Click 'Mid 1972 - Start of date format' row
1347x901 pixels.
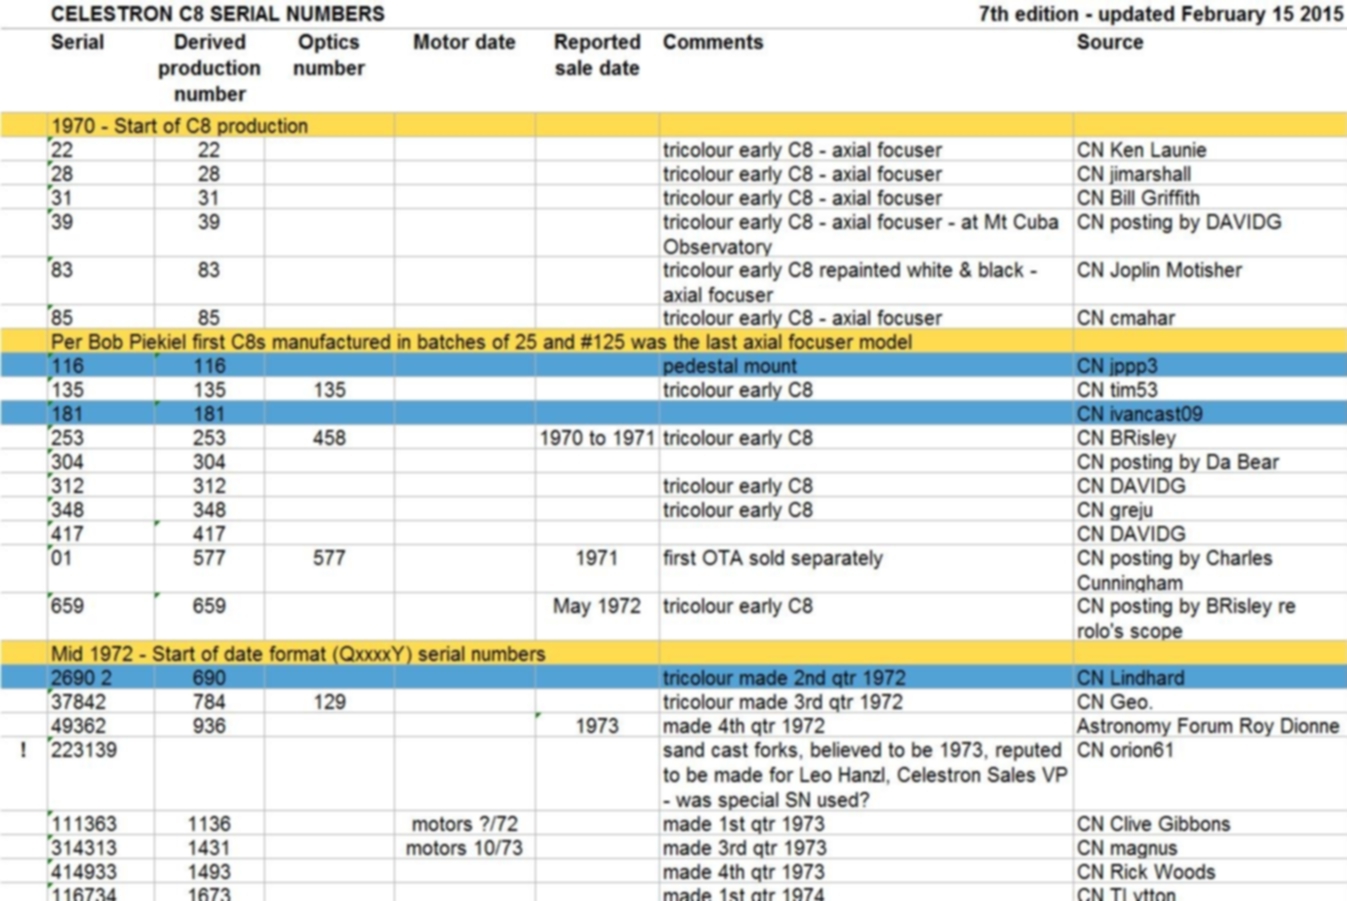(x=673, y=654)
